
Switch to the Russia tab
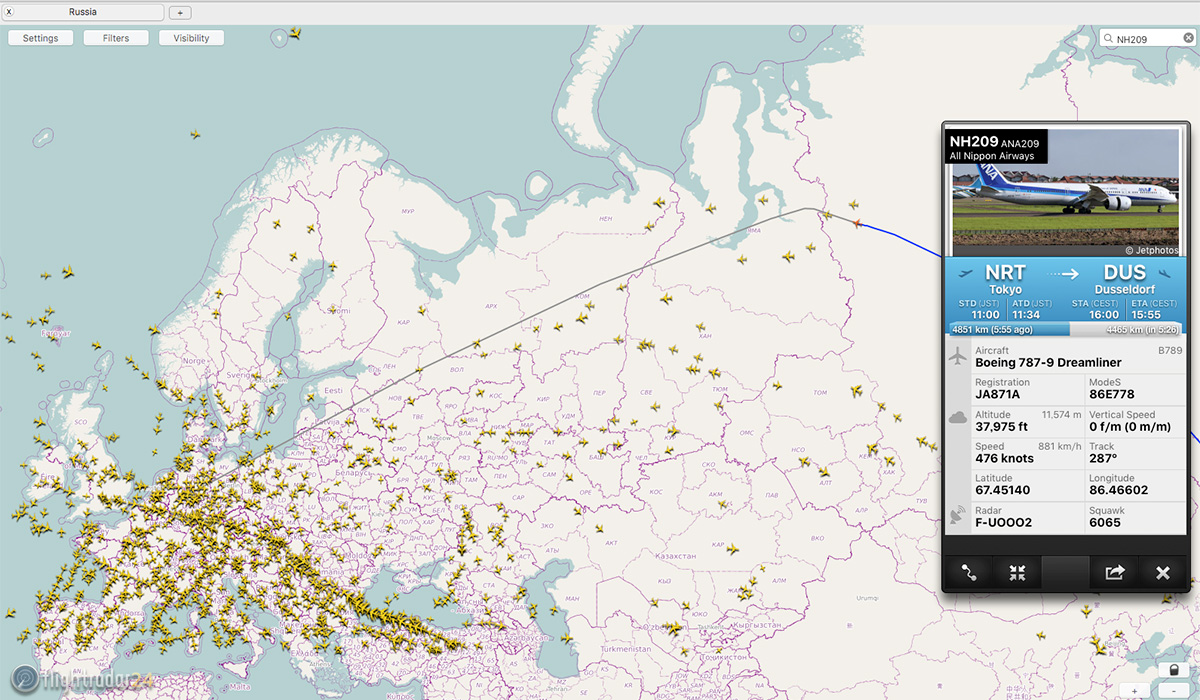tap(83, 12)
